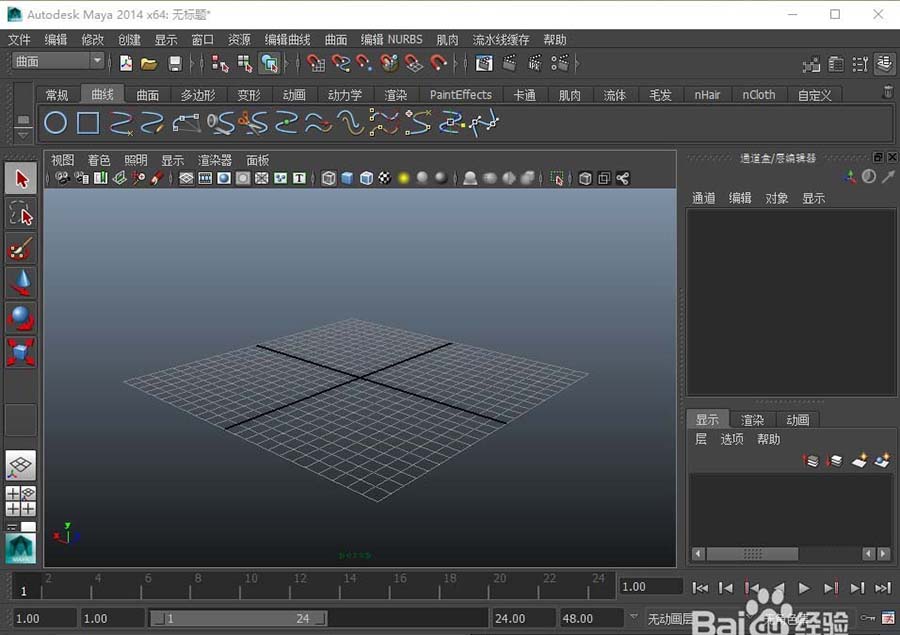Viewport: 900px width, 635px height.
Task: Open the 着色 viewport panel menu
Action: tap(99, 160)
